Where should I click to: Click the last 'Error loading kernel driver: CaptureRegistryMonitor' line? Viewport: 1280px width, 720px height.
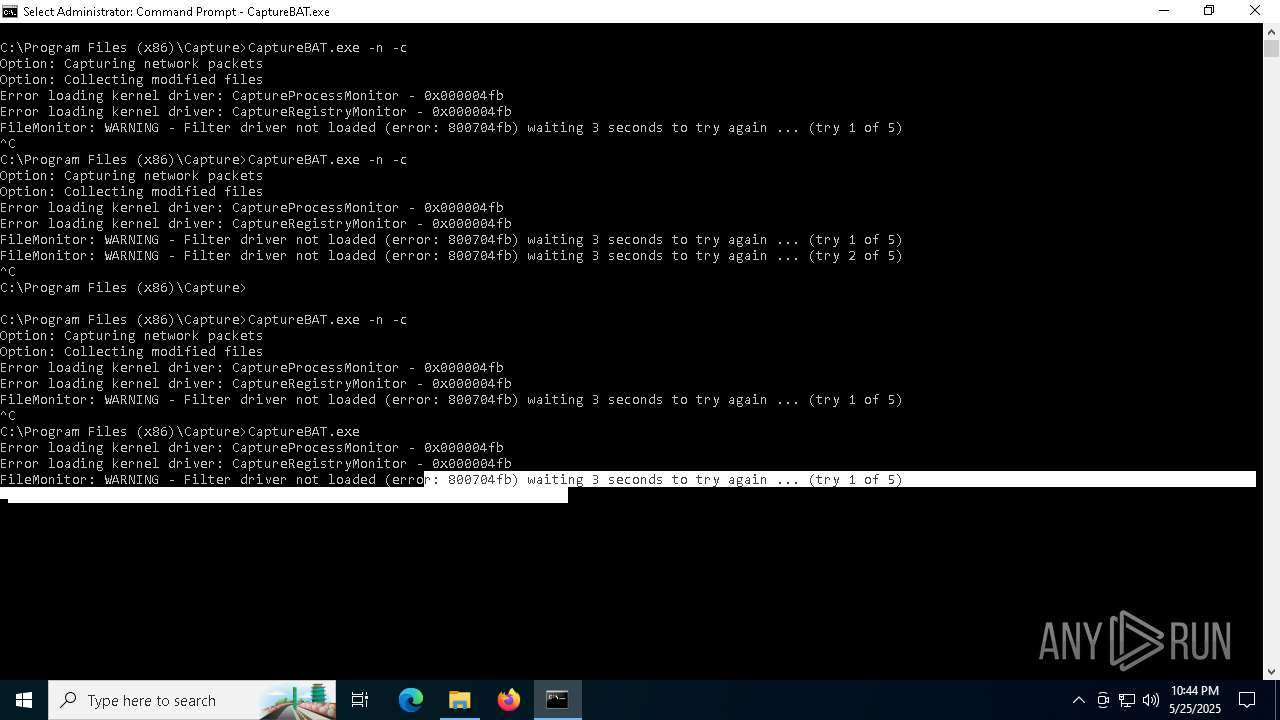coord(255,463)
